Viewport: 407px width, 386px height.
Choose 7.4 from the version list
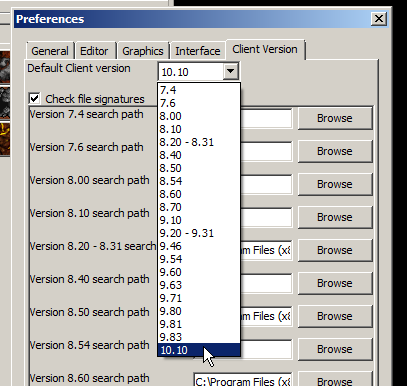click(199, 90)
